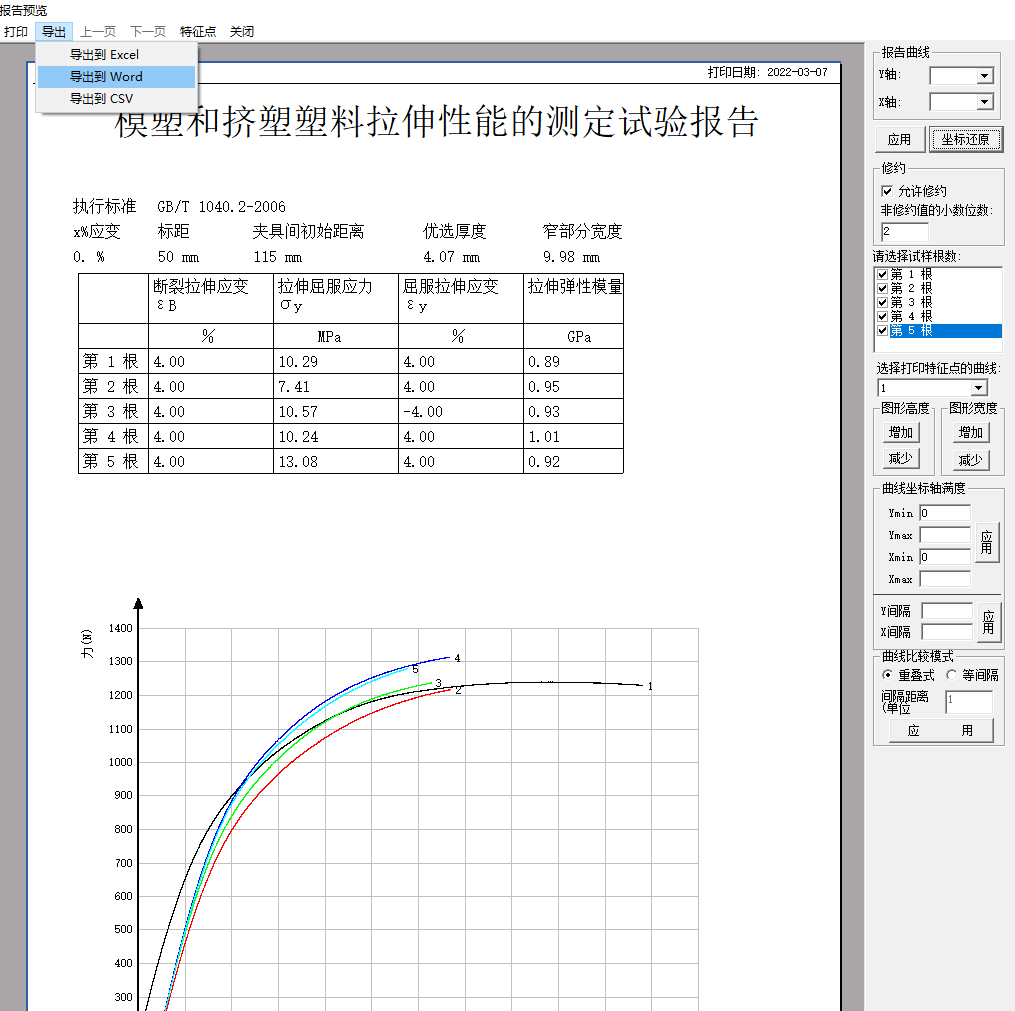Click the 0.89 modulus cell
The width and height of the screenshot is (1015, 1011).
point(573,362)
